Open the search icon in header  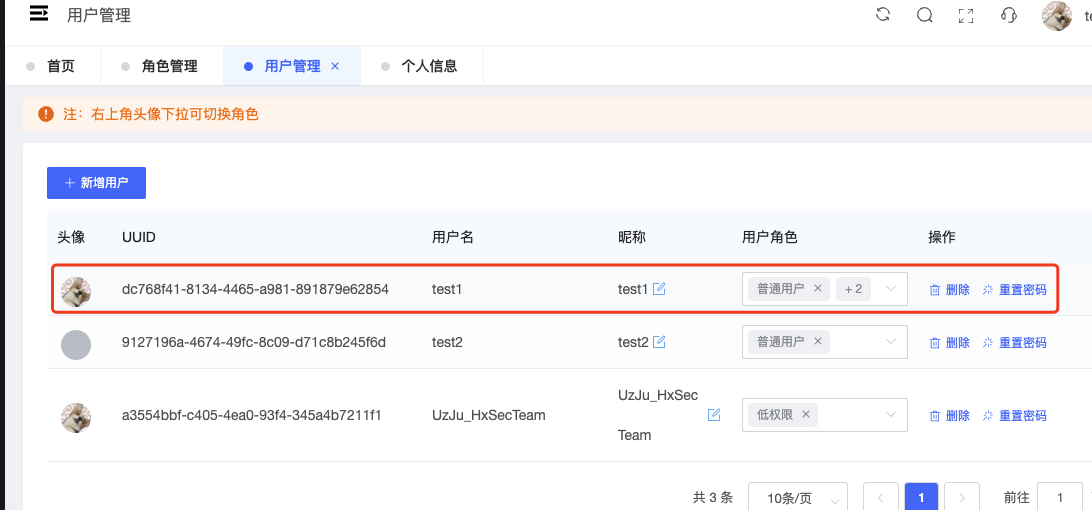(925, 15)
